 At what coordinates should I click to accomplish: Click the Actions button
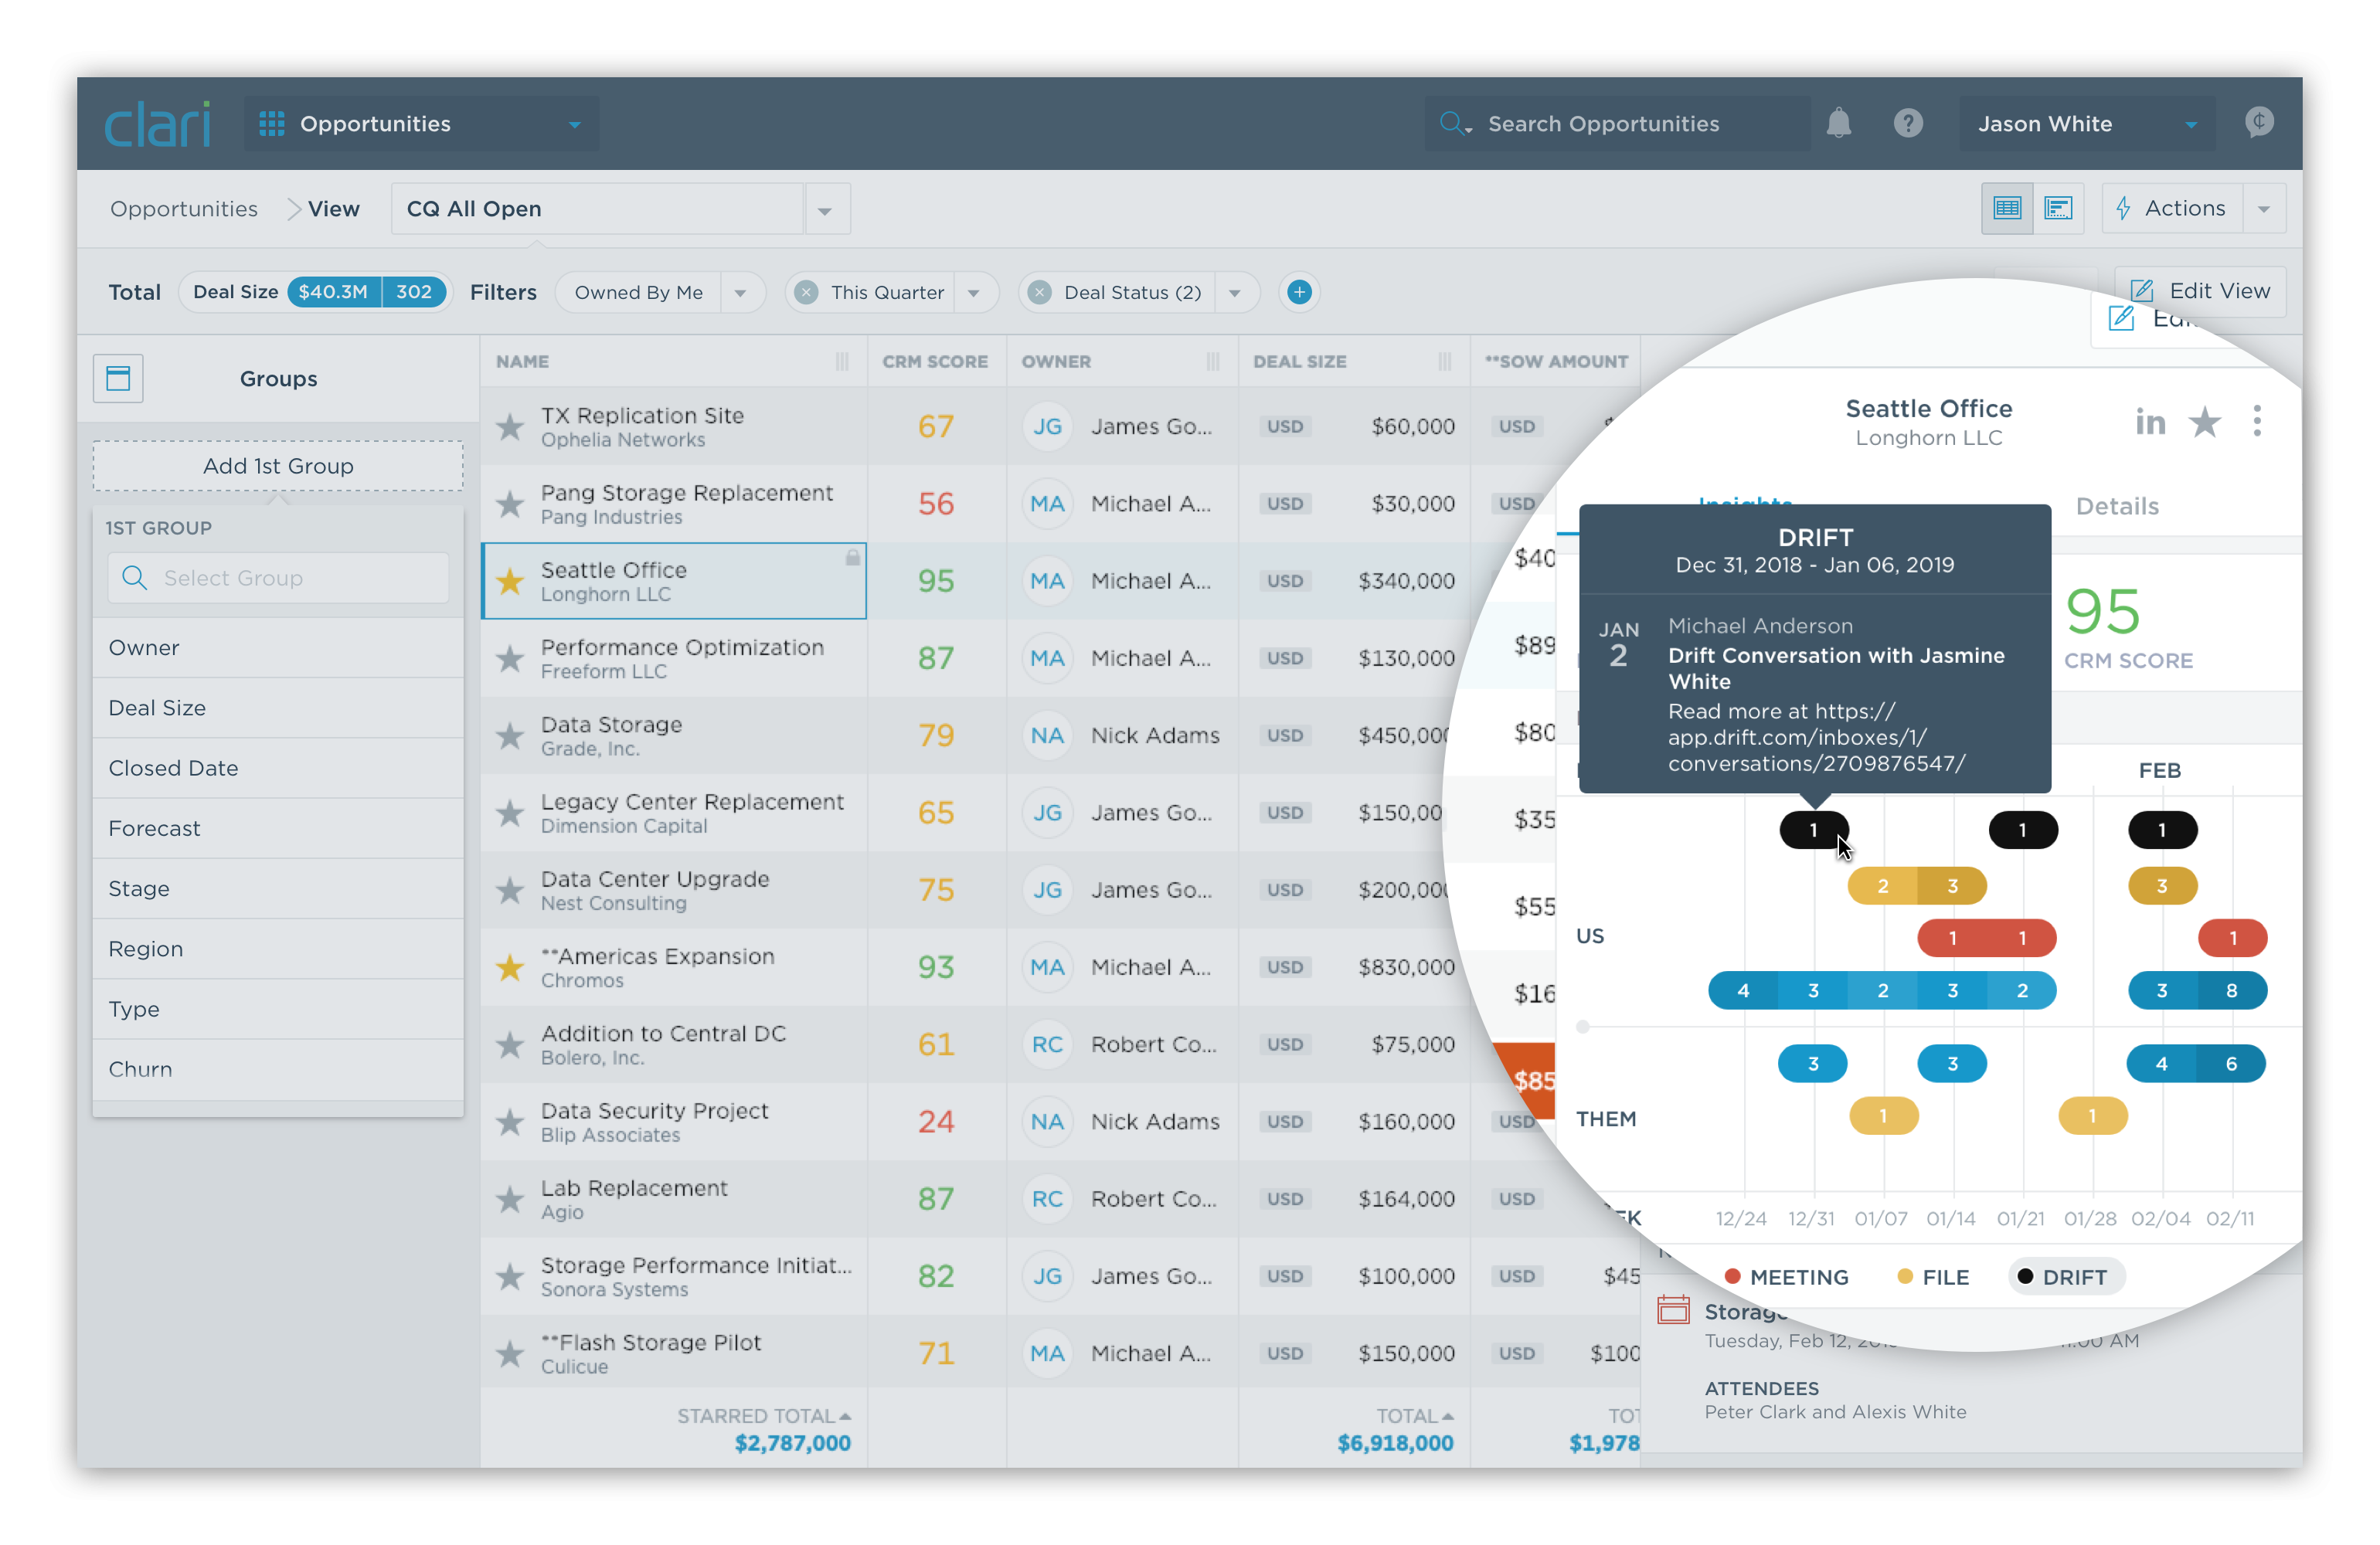[2171, 208]
